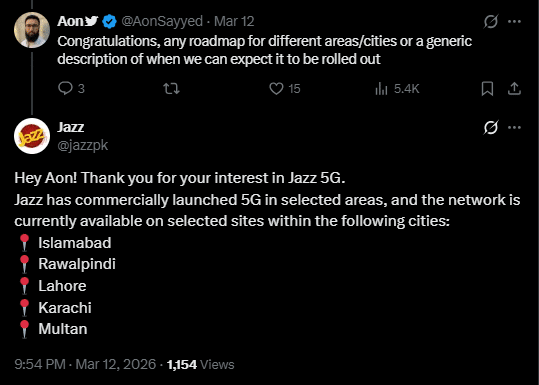Open the Mar 12 timestamp on Aon's tweet
The width and height of the screenshot is (539, 385).
point(234,22)
